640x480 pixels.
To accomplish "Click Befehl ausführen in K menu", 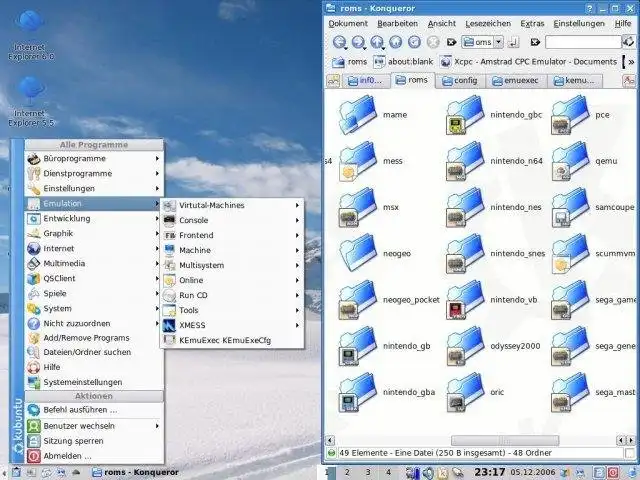I will tap(94, 410).
